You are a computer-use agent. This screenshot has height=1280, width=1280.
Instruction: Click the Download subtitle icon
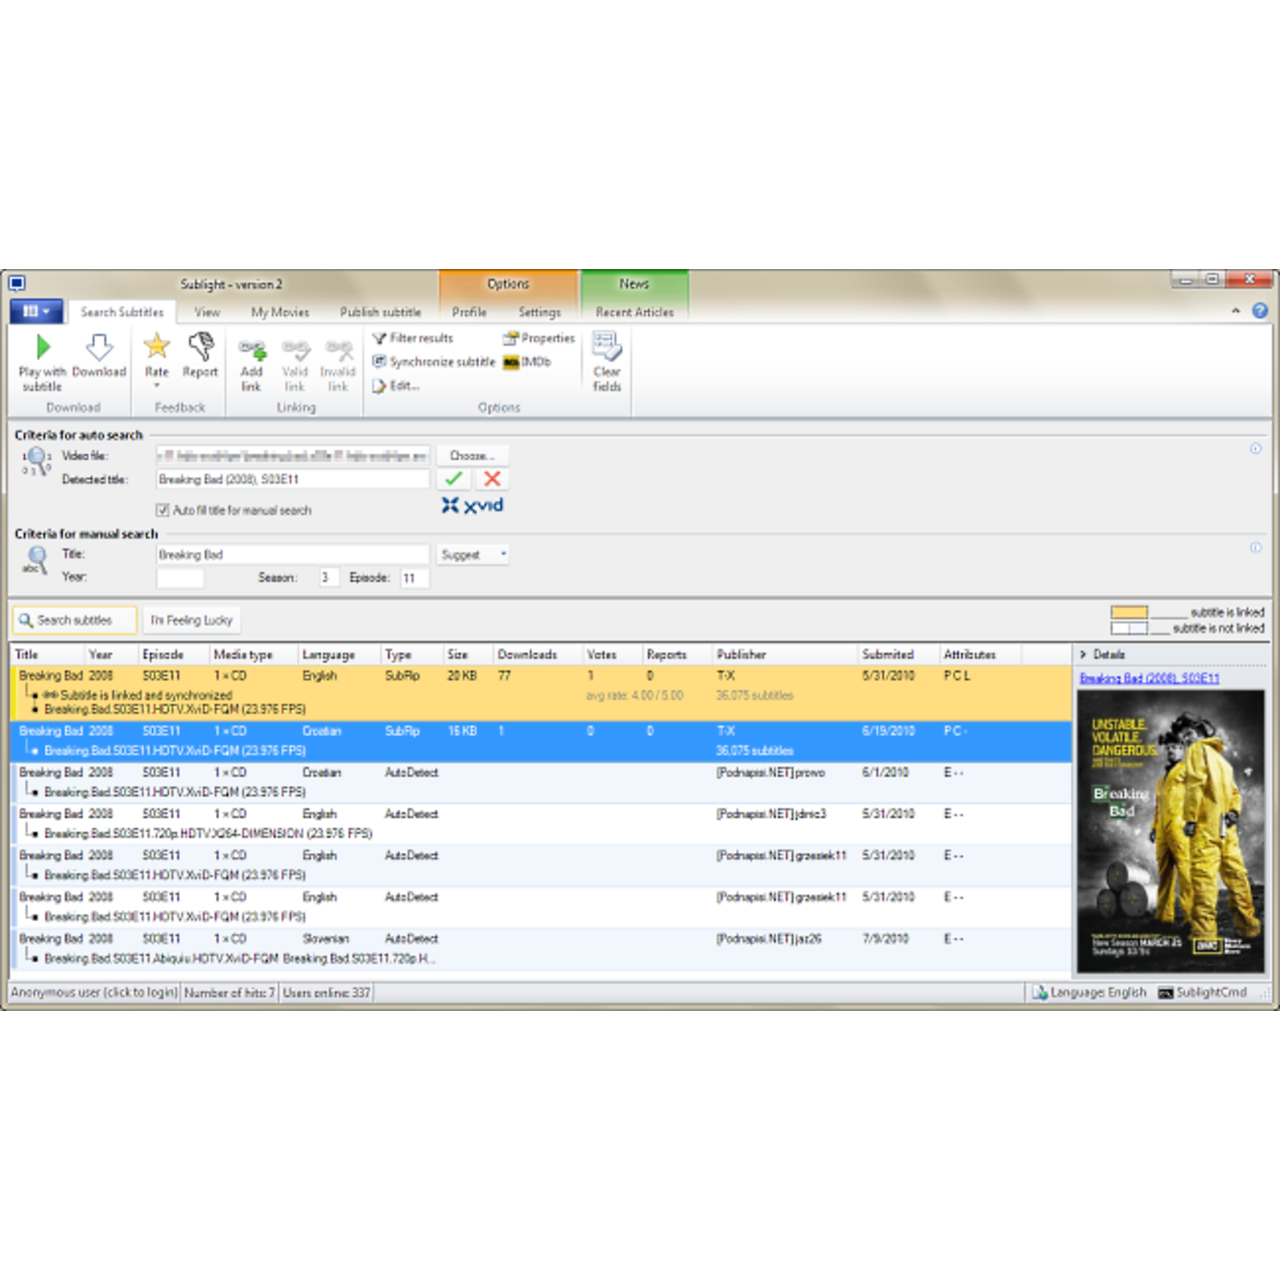point(98,348)
